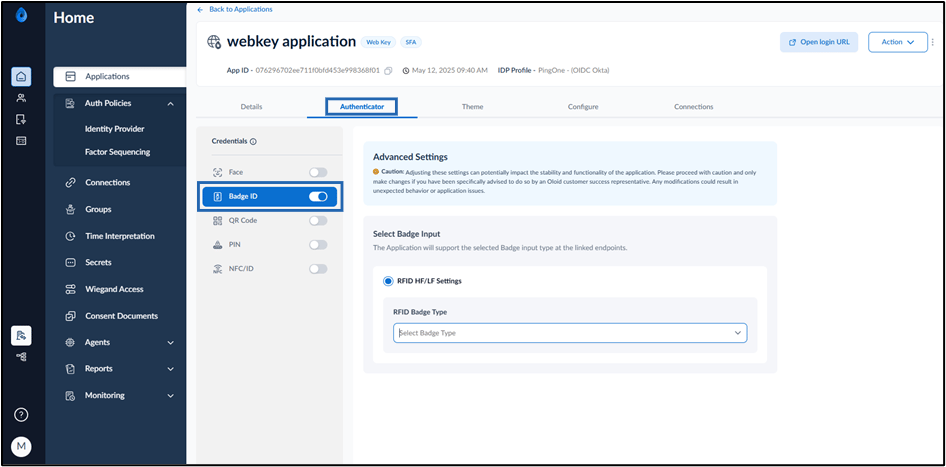
Task: Click the Applications menu icon
Action: pos(71,77)
